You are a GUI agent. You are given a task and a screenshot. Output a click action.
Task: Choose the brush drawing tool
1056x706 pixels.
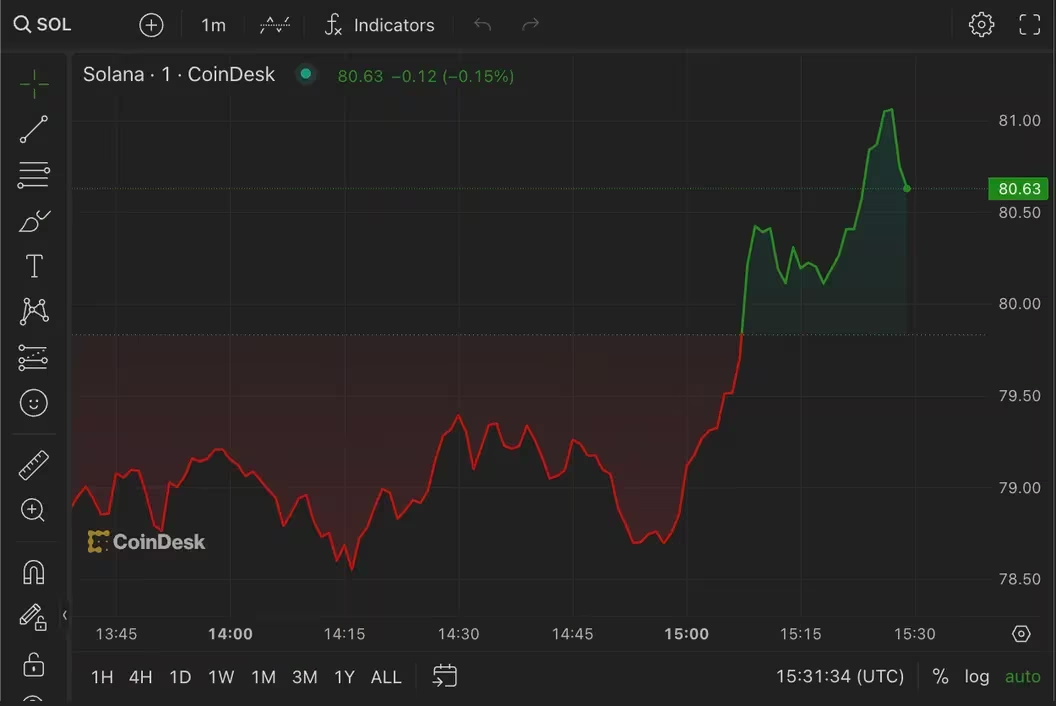click(x=34, y=221)
